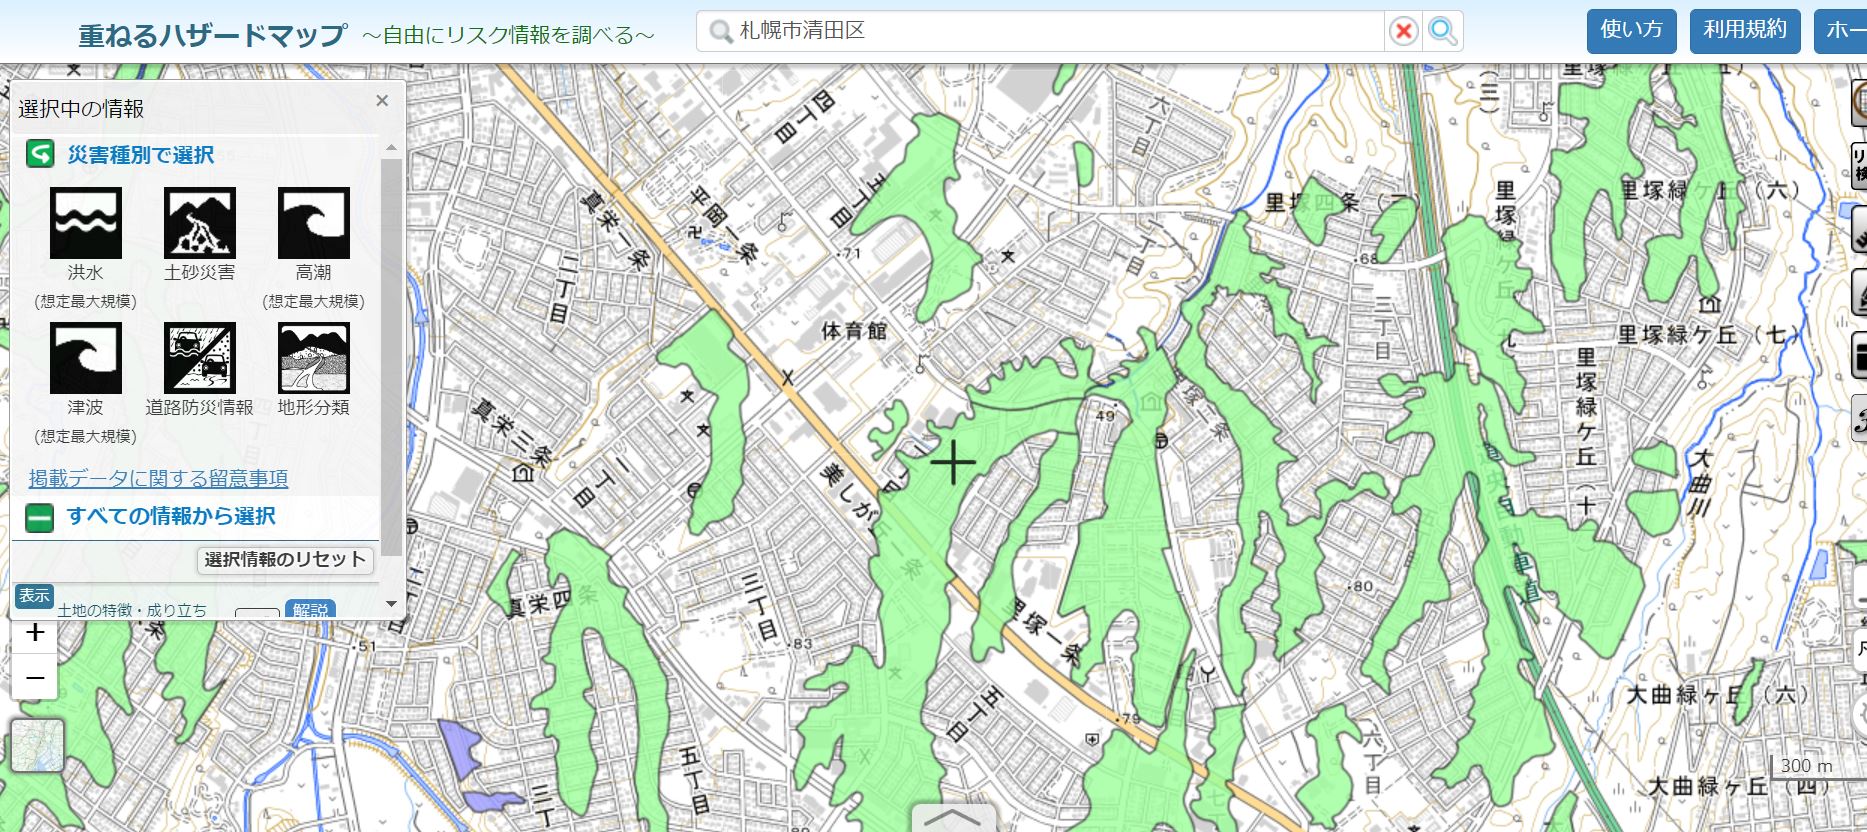Select the 地形分類 landform classification icon
Image resolution: width=1867 pixels, height=832 pixels.
pyautogui.click(x=314, y=358)
